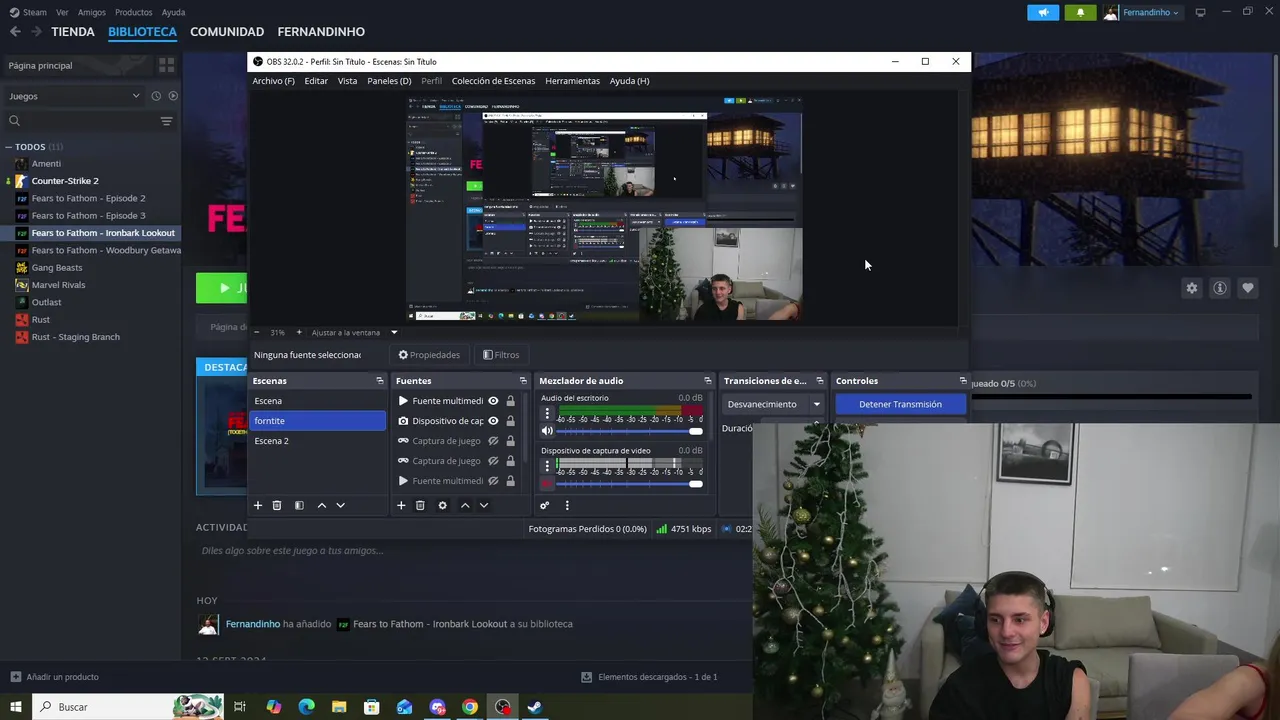This screenshot has width=1280, height=720.
Task: Open Filtros for the source
Action: [501, 355]
